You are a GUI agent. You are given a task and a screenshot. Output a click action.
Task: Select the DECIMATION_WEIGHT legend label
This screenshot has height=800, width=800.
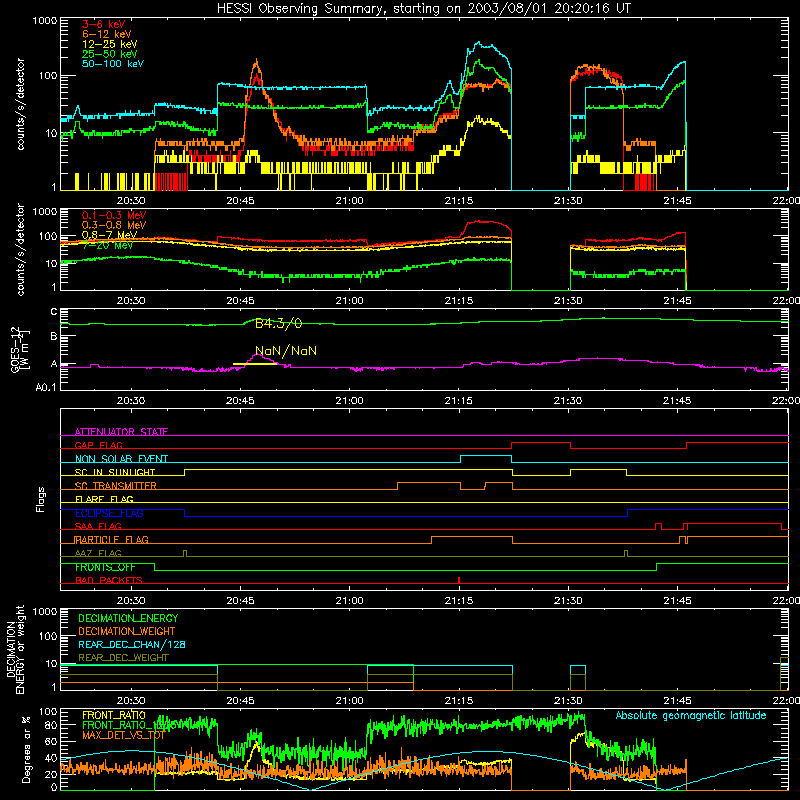tap(127, 631)
